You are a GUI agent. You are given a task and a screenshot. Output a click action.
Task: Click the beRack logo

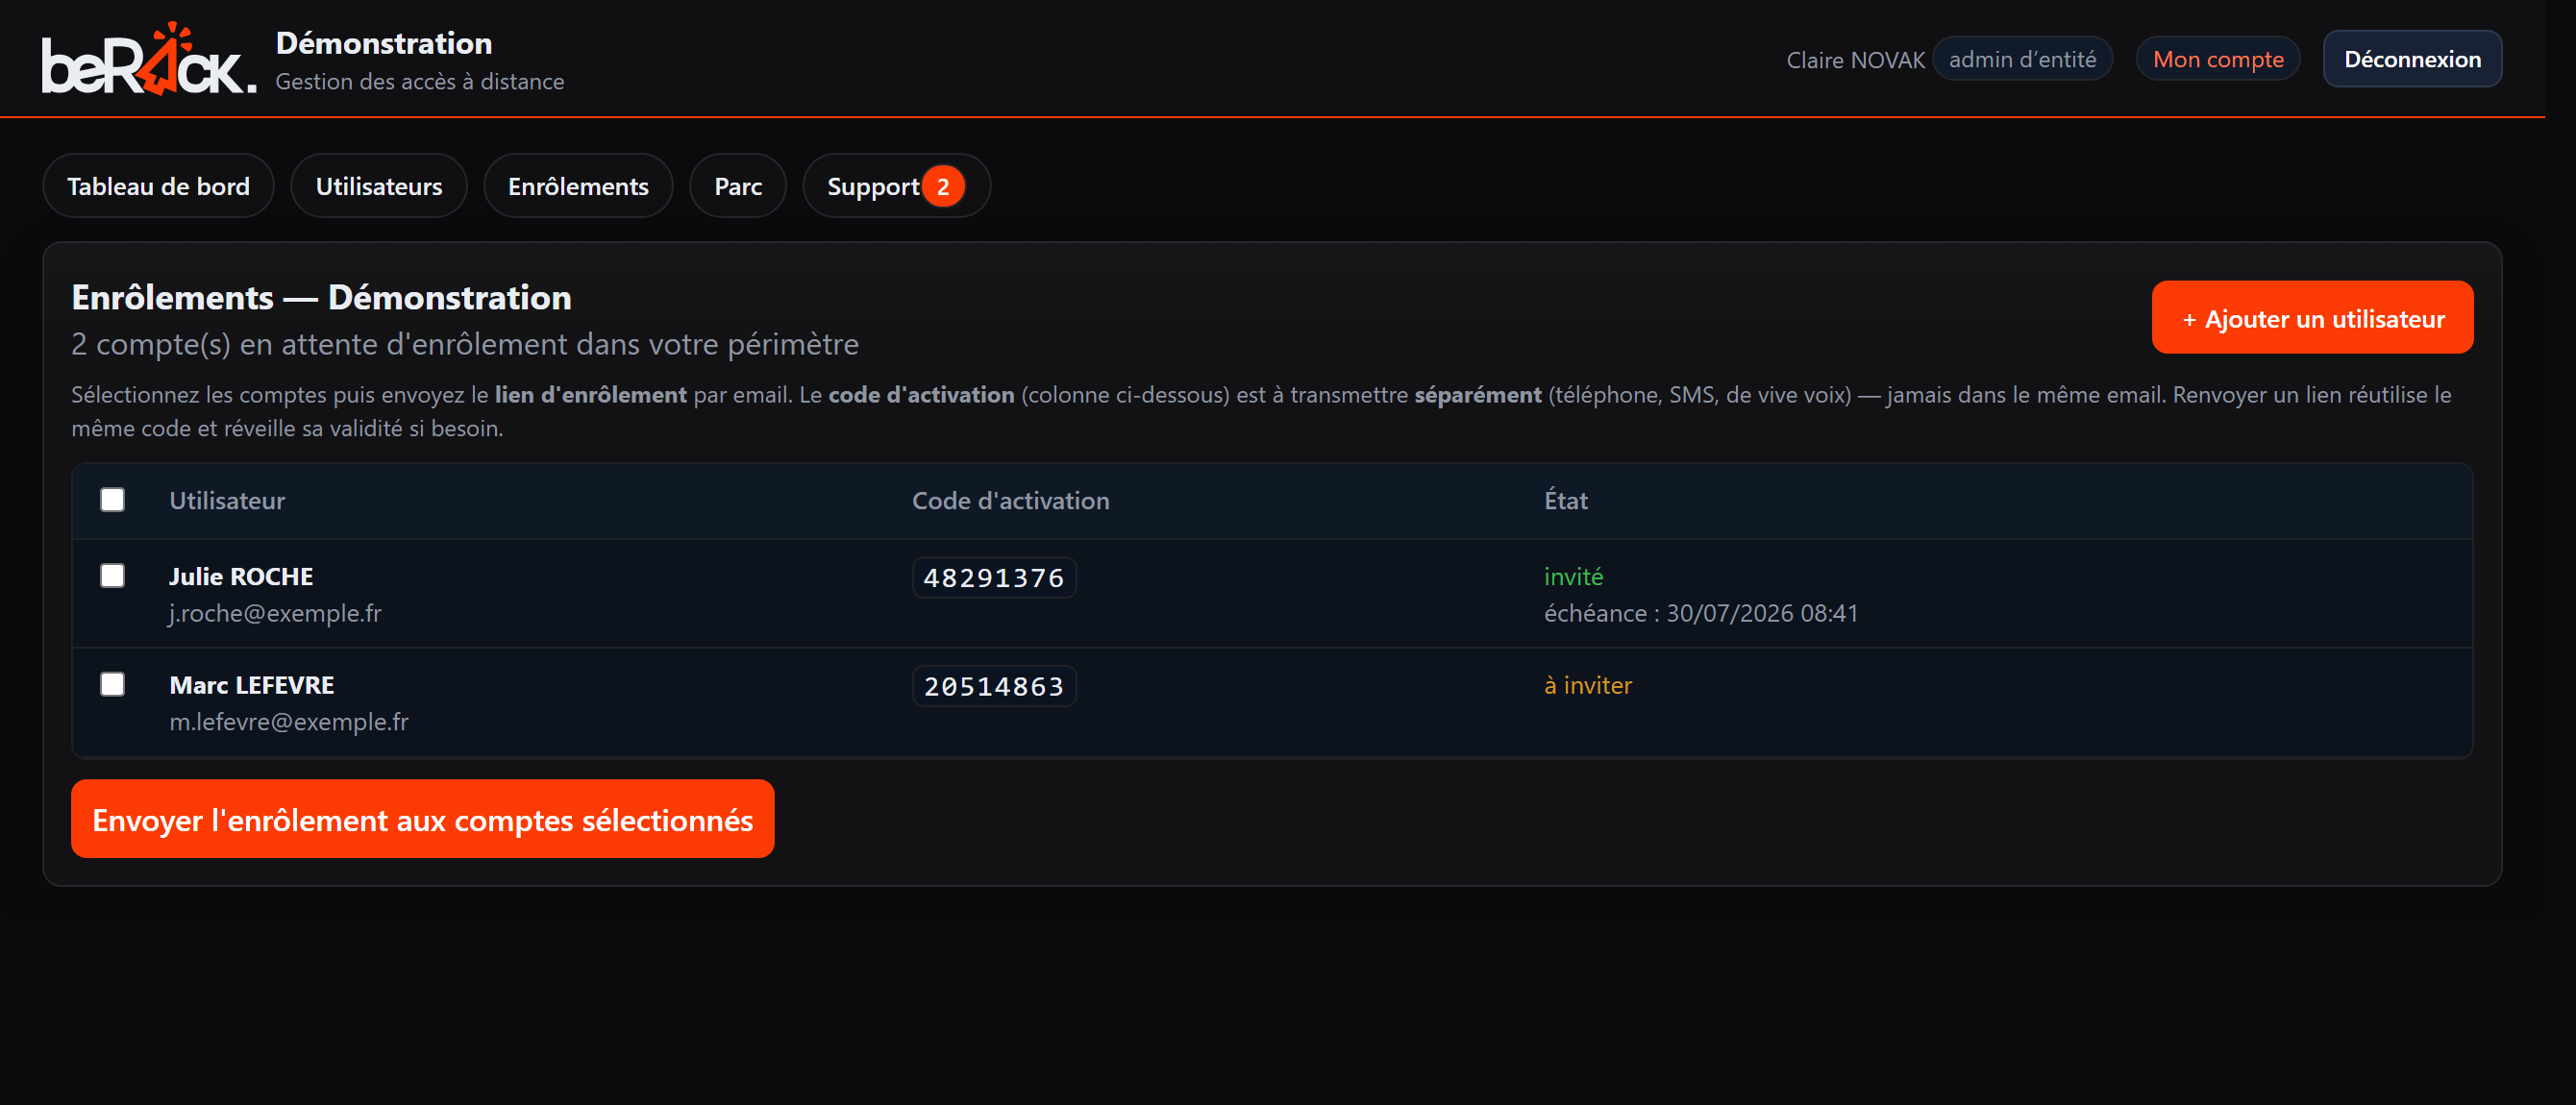[x=148, y=59]
